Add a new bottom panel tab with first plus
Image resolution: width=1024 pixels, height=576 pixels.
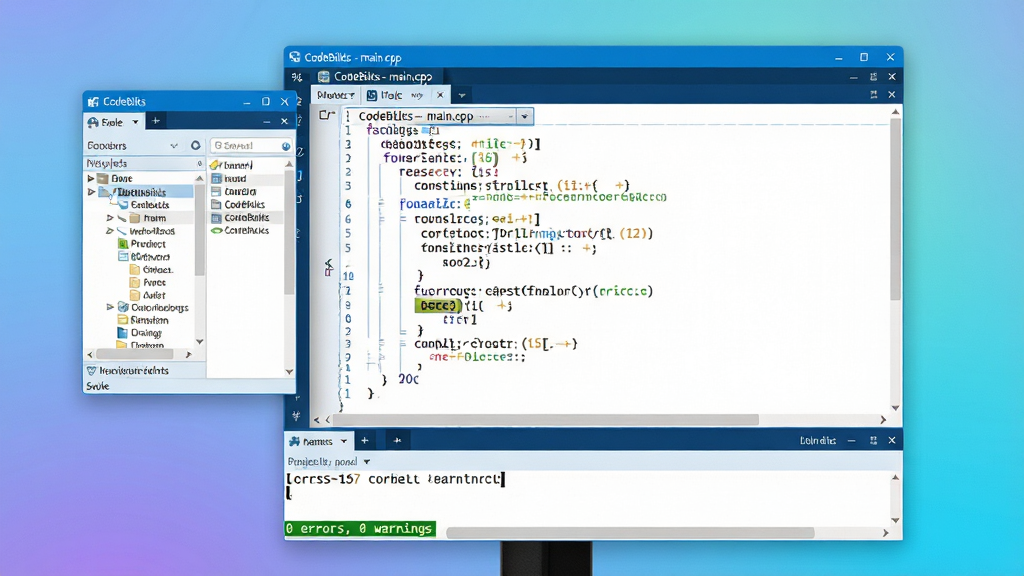coord(364,441)
